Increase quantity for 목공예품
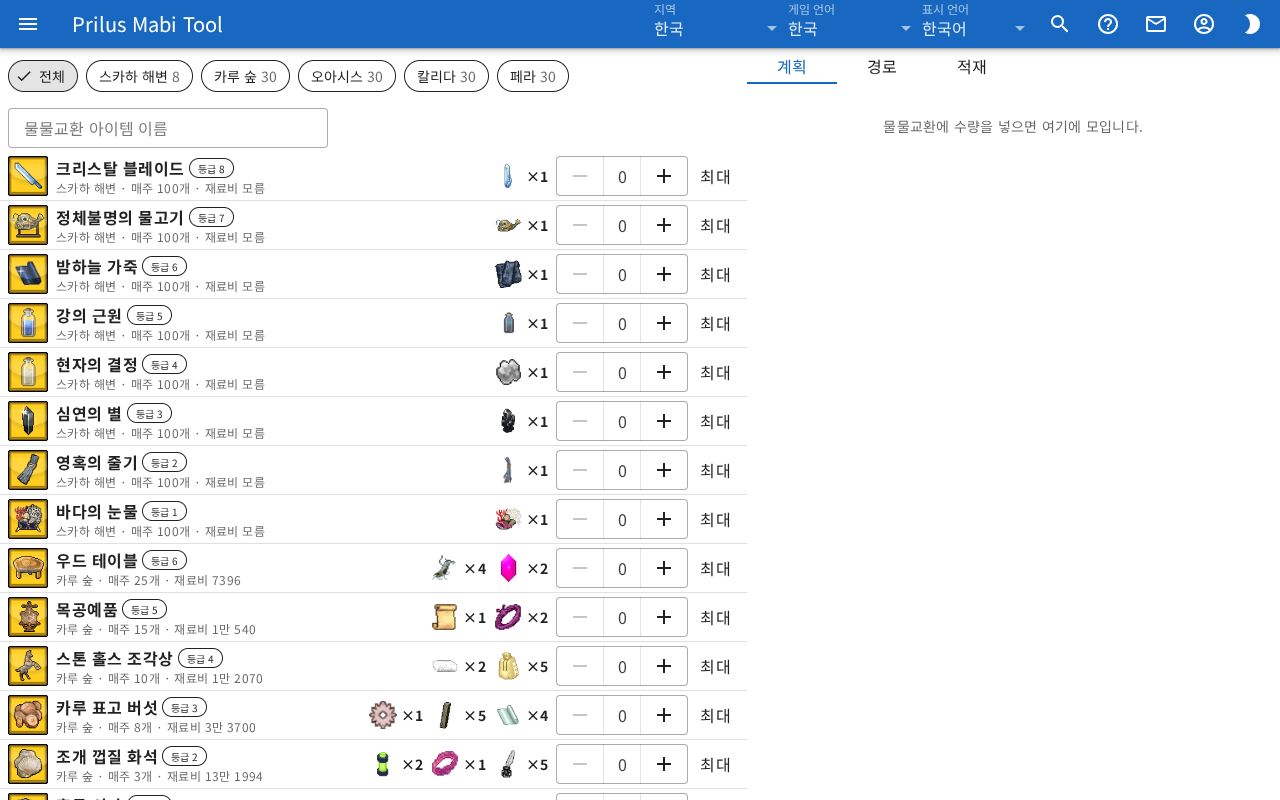This screenshot has height=800, width=1280. point(664,617)
